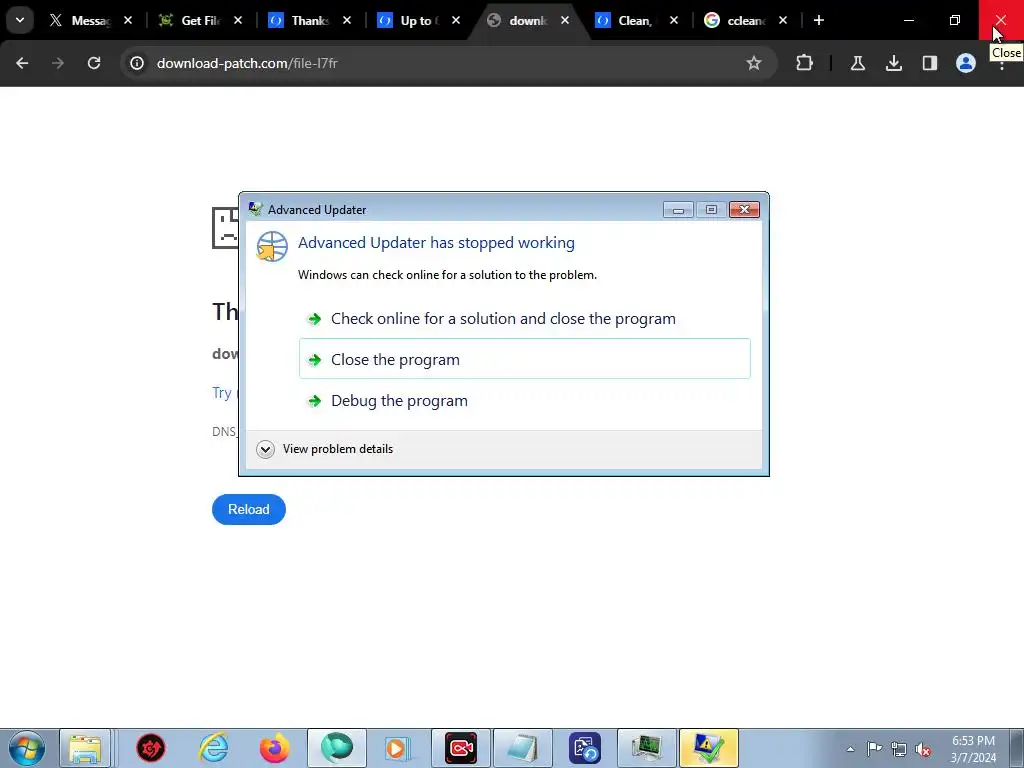1024x768 pixels.
Task: Open Windows Explorer from taskbar
Action: tap(86, 748)
